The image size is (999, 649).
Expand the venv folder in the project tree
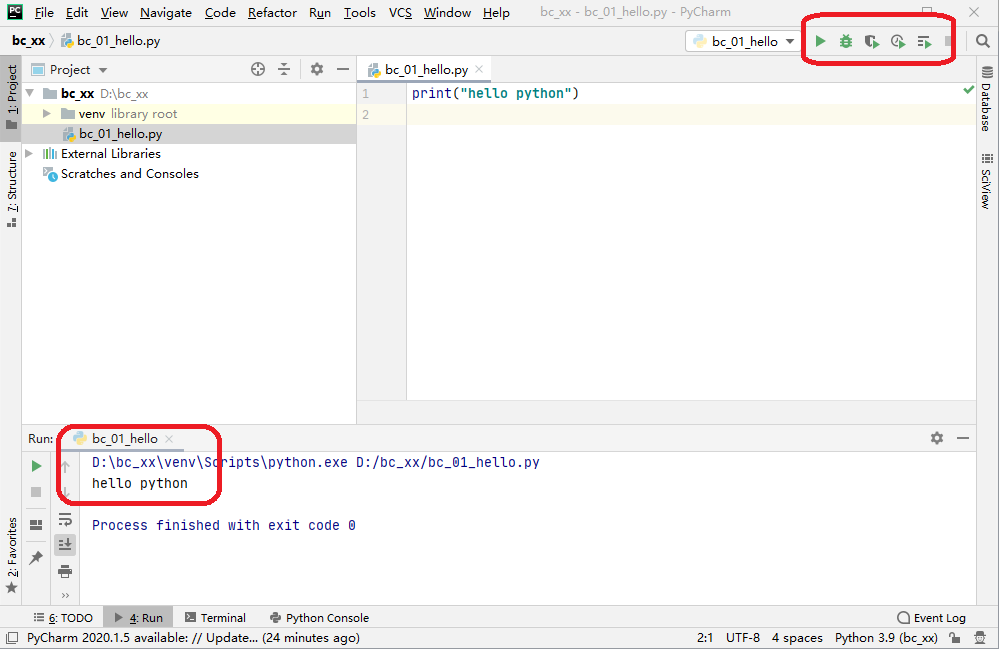click(47, 114)
